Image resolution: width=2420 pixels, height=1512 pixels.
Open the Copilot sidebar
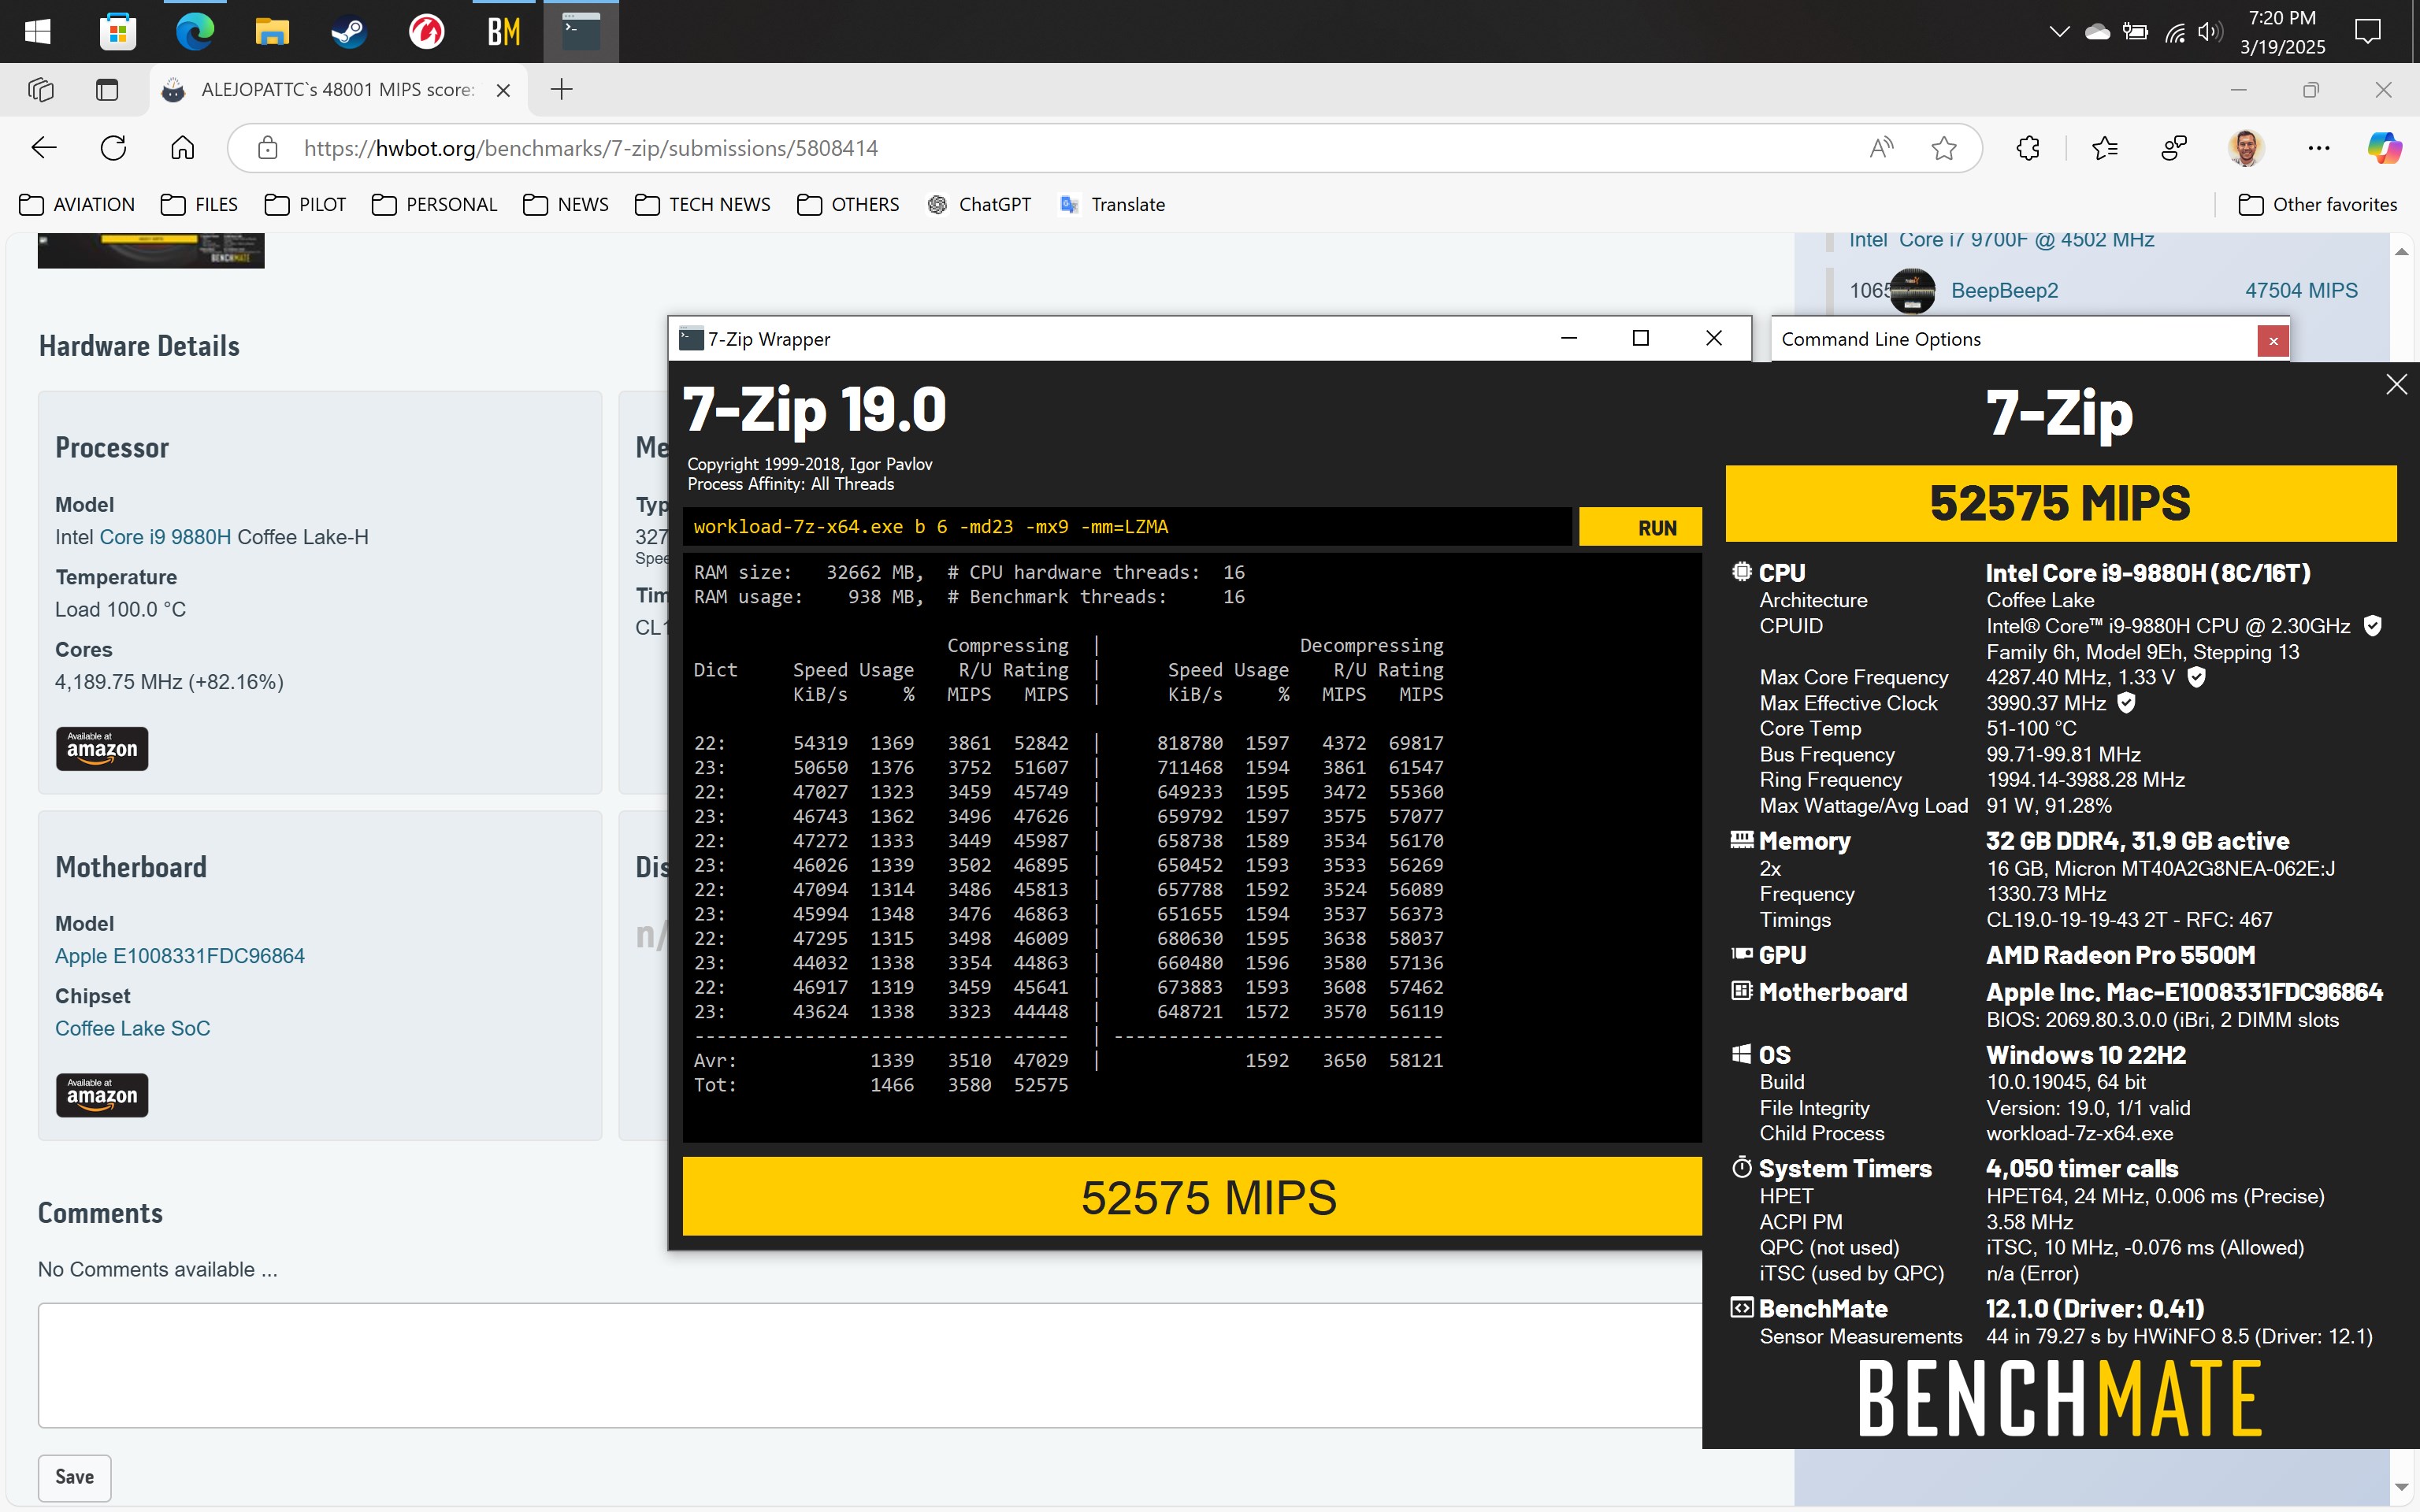point(2384,148)
